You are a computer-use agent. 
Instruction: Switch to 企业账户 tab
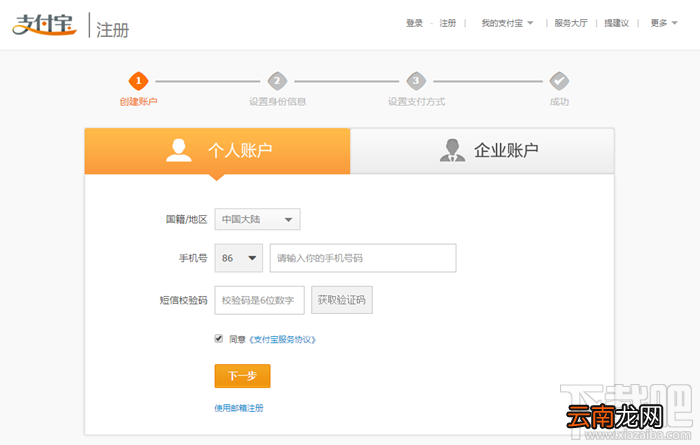(482, 151)
